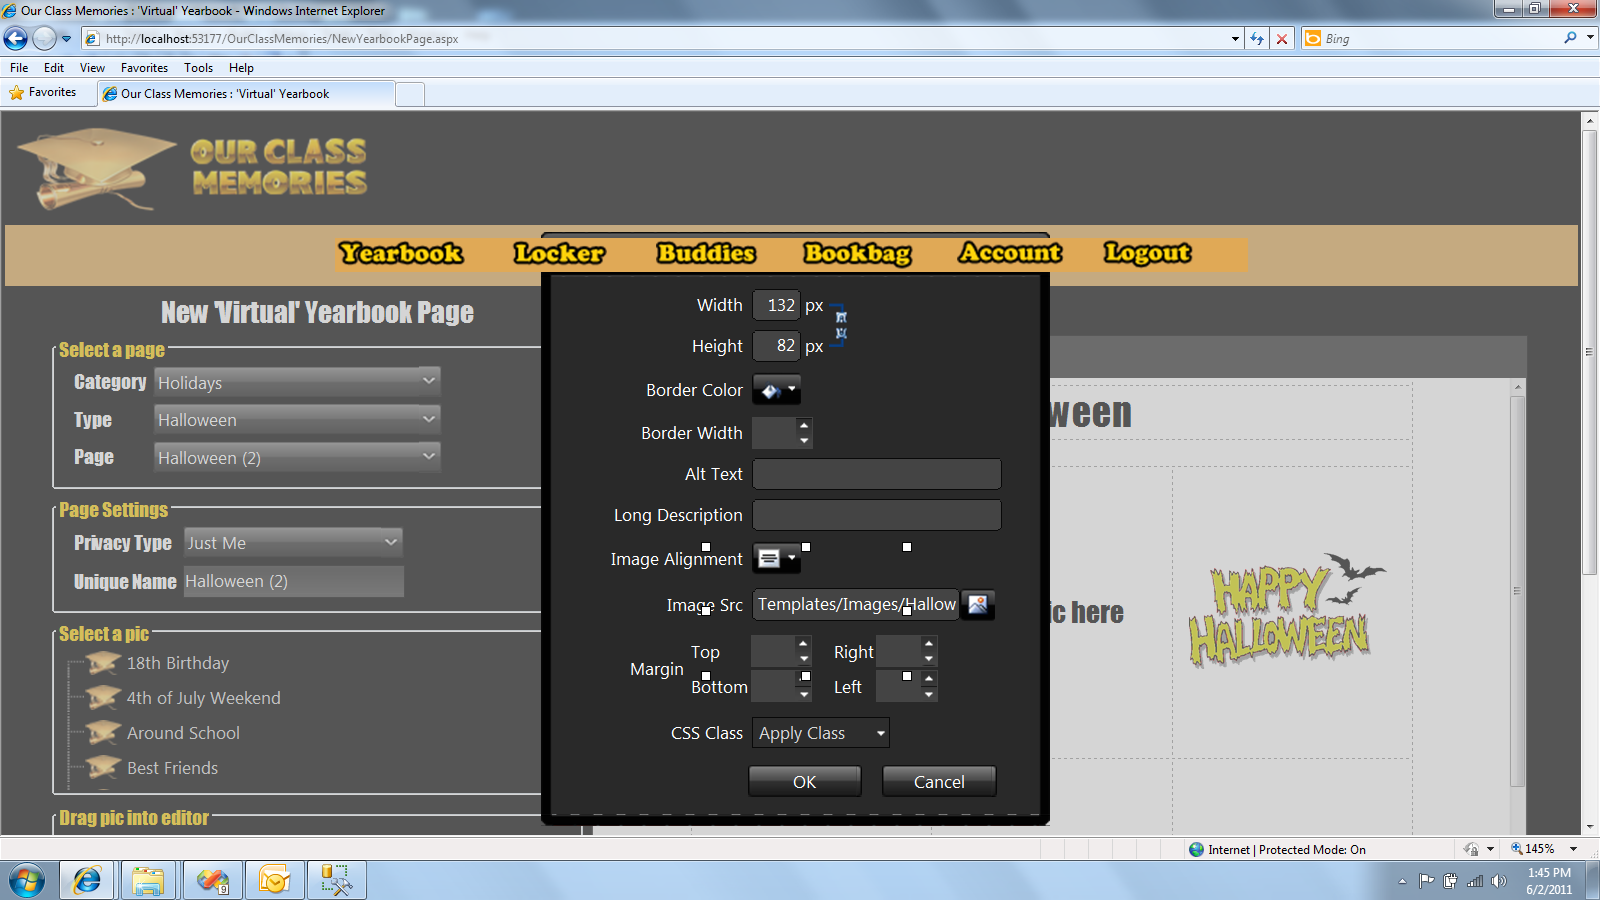Click the Image Src path field
The height and width of the screenshot is (900, 1600).
tap(856, 604)
